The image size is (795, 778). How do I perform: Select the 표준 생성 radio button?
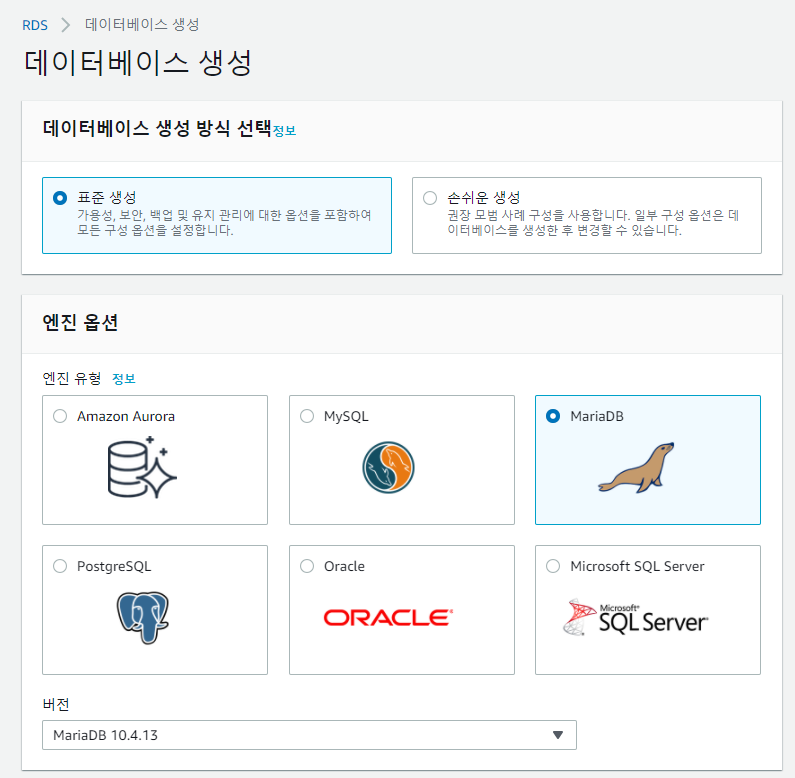[x=60, y=198]
